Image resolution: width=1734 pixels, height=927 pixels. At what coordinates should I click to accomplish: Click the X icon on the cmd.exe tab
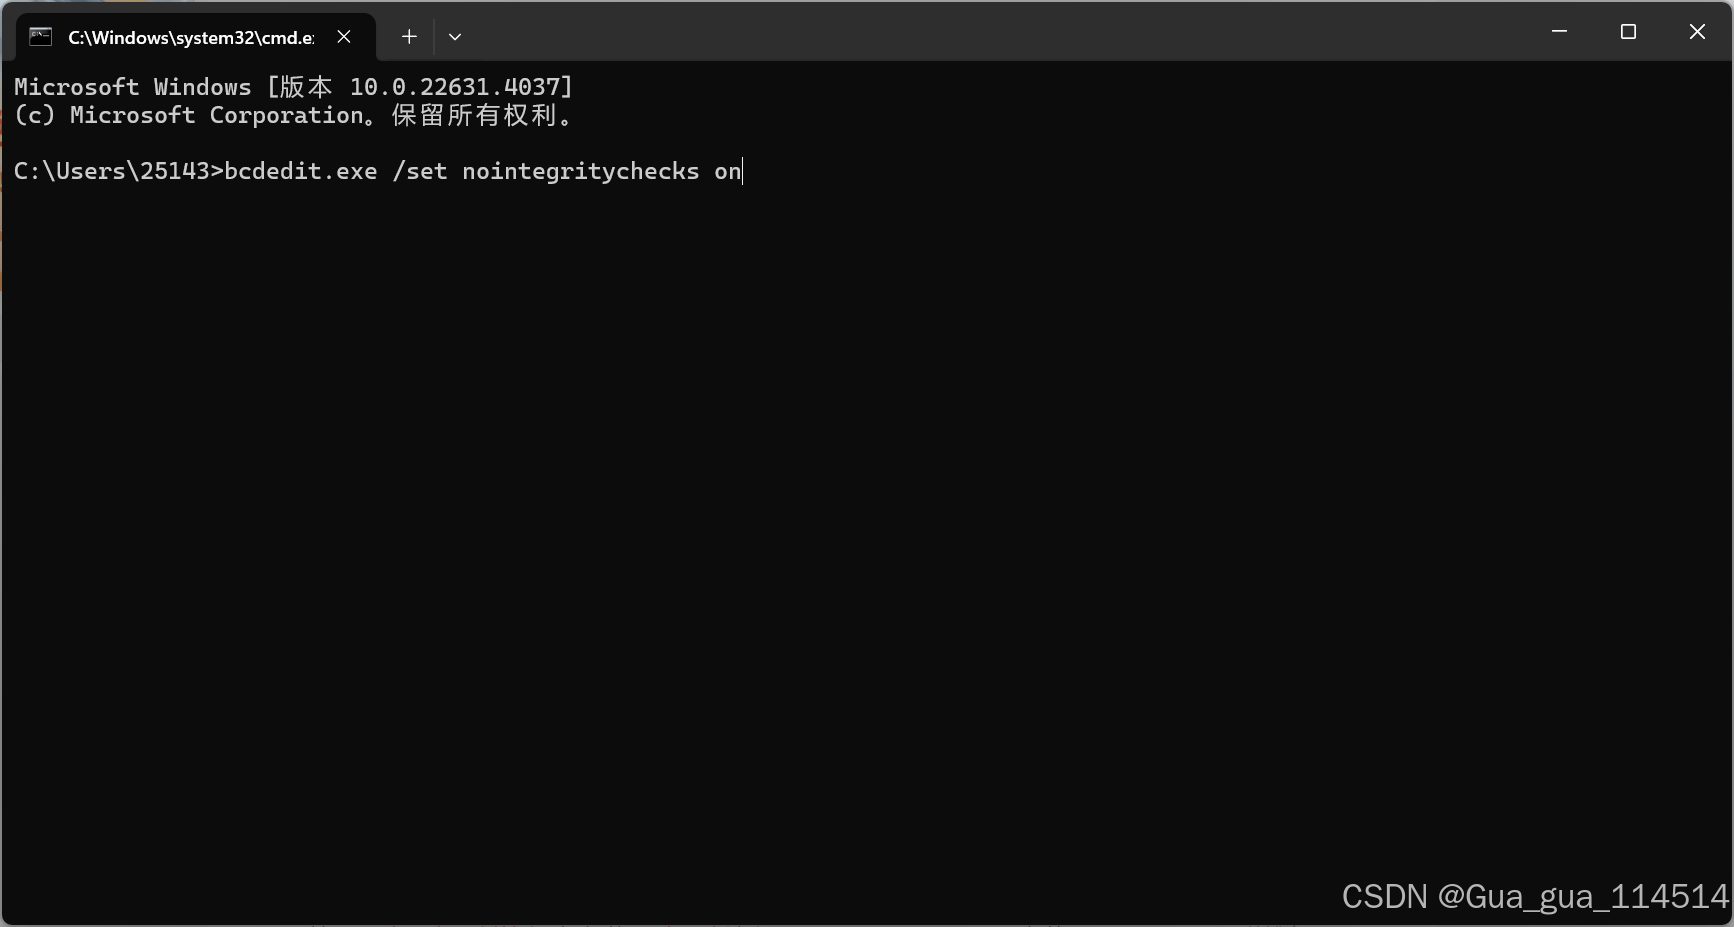[x=344, y=37]
